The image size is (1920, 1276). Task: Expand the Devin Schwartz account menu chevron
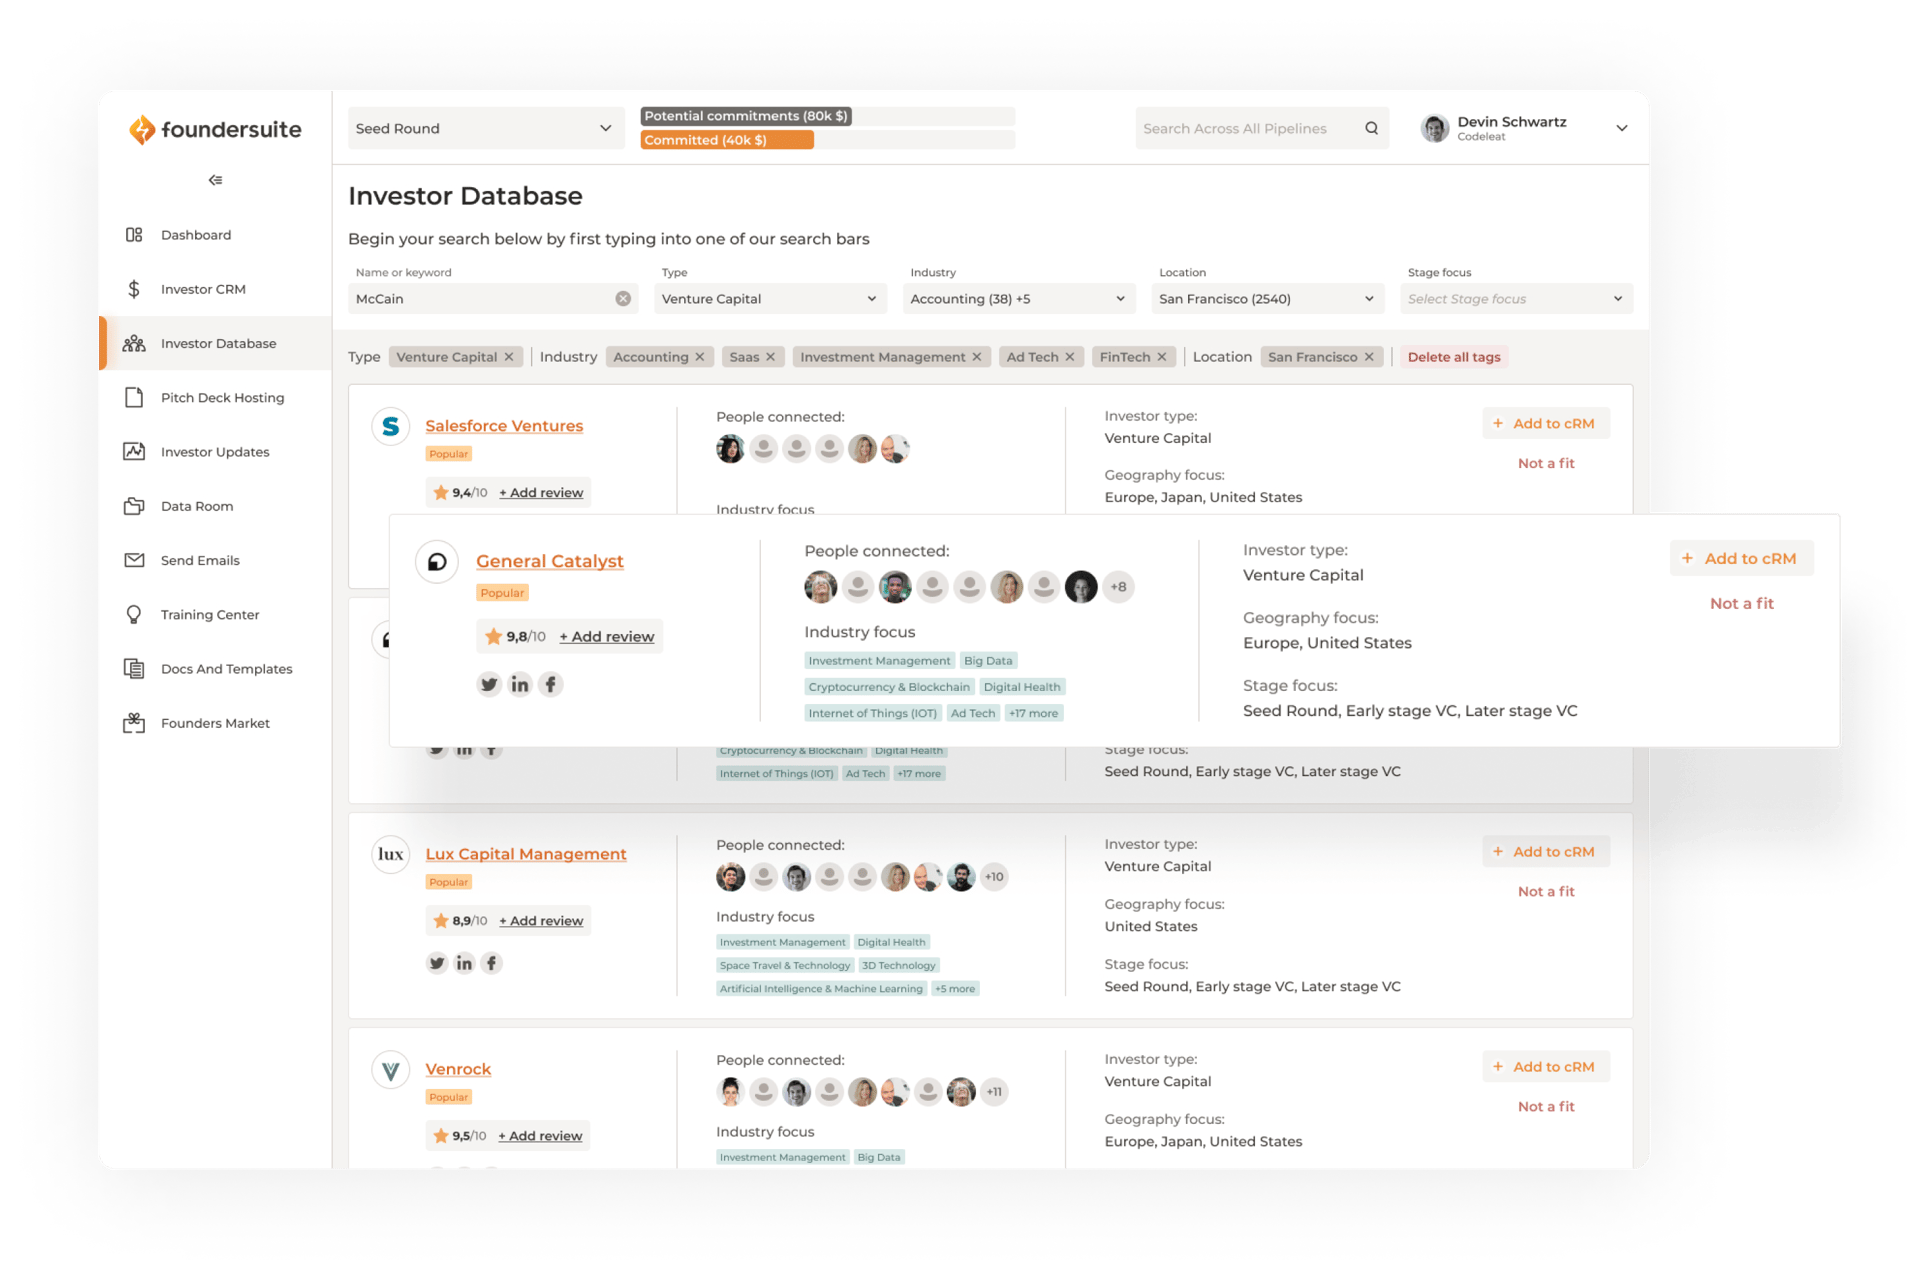(x=1621, y=128)
